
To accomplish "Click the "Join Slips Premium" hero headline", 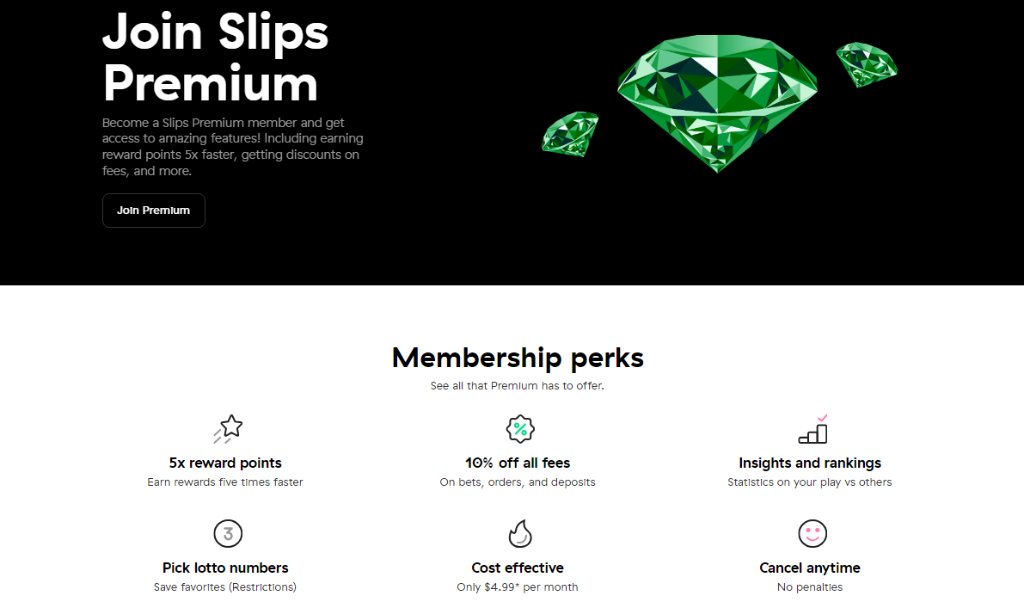I will 215,58.
